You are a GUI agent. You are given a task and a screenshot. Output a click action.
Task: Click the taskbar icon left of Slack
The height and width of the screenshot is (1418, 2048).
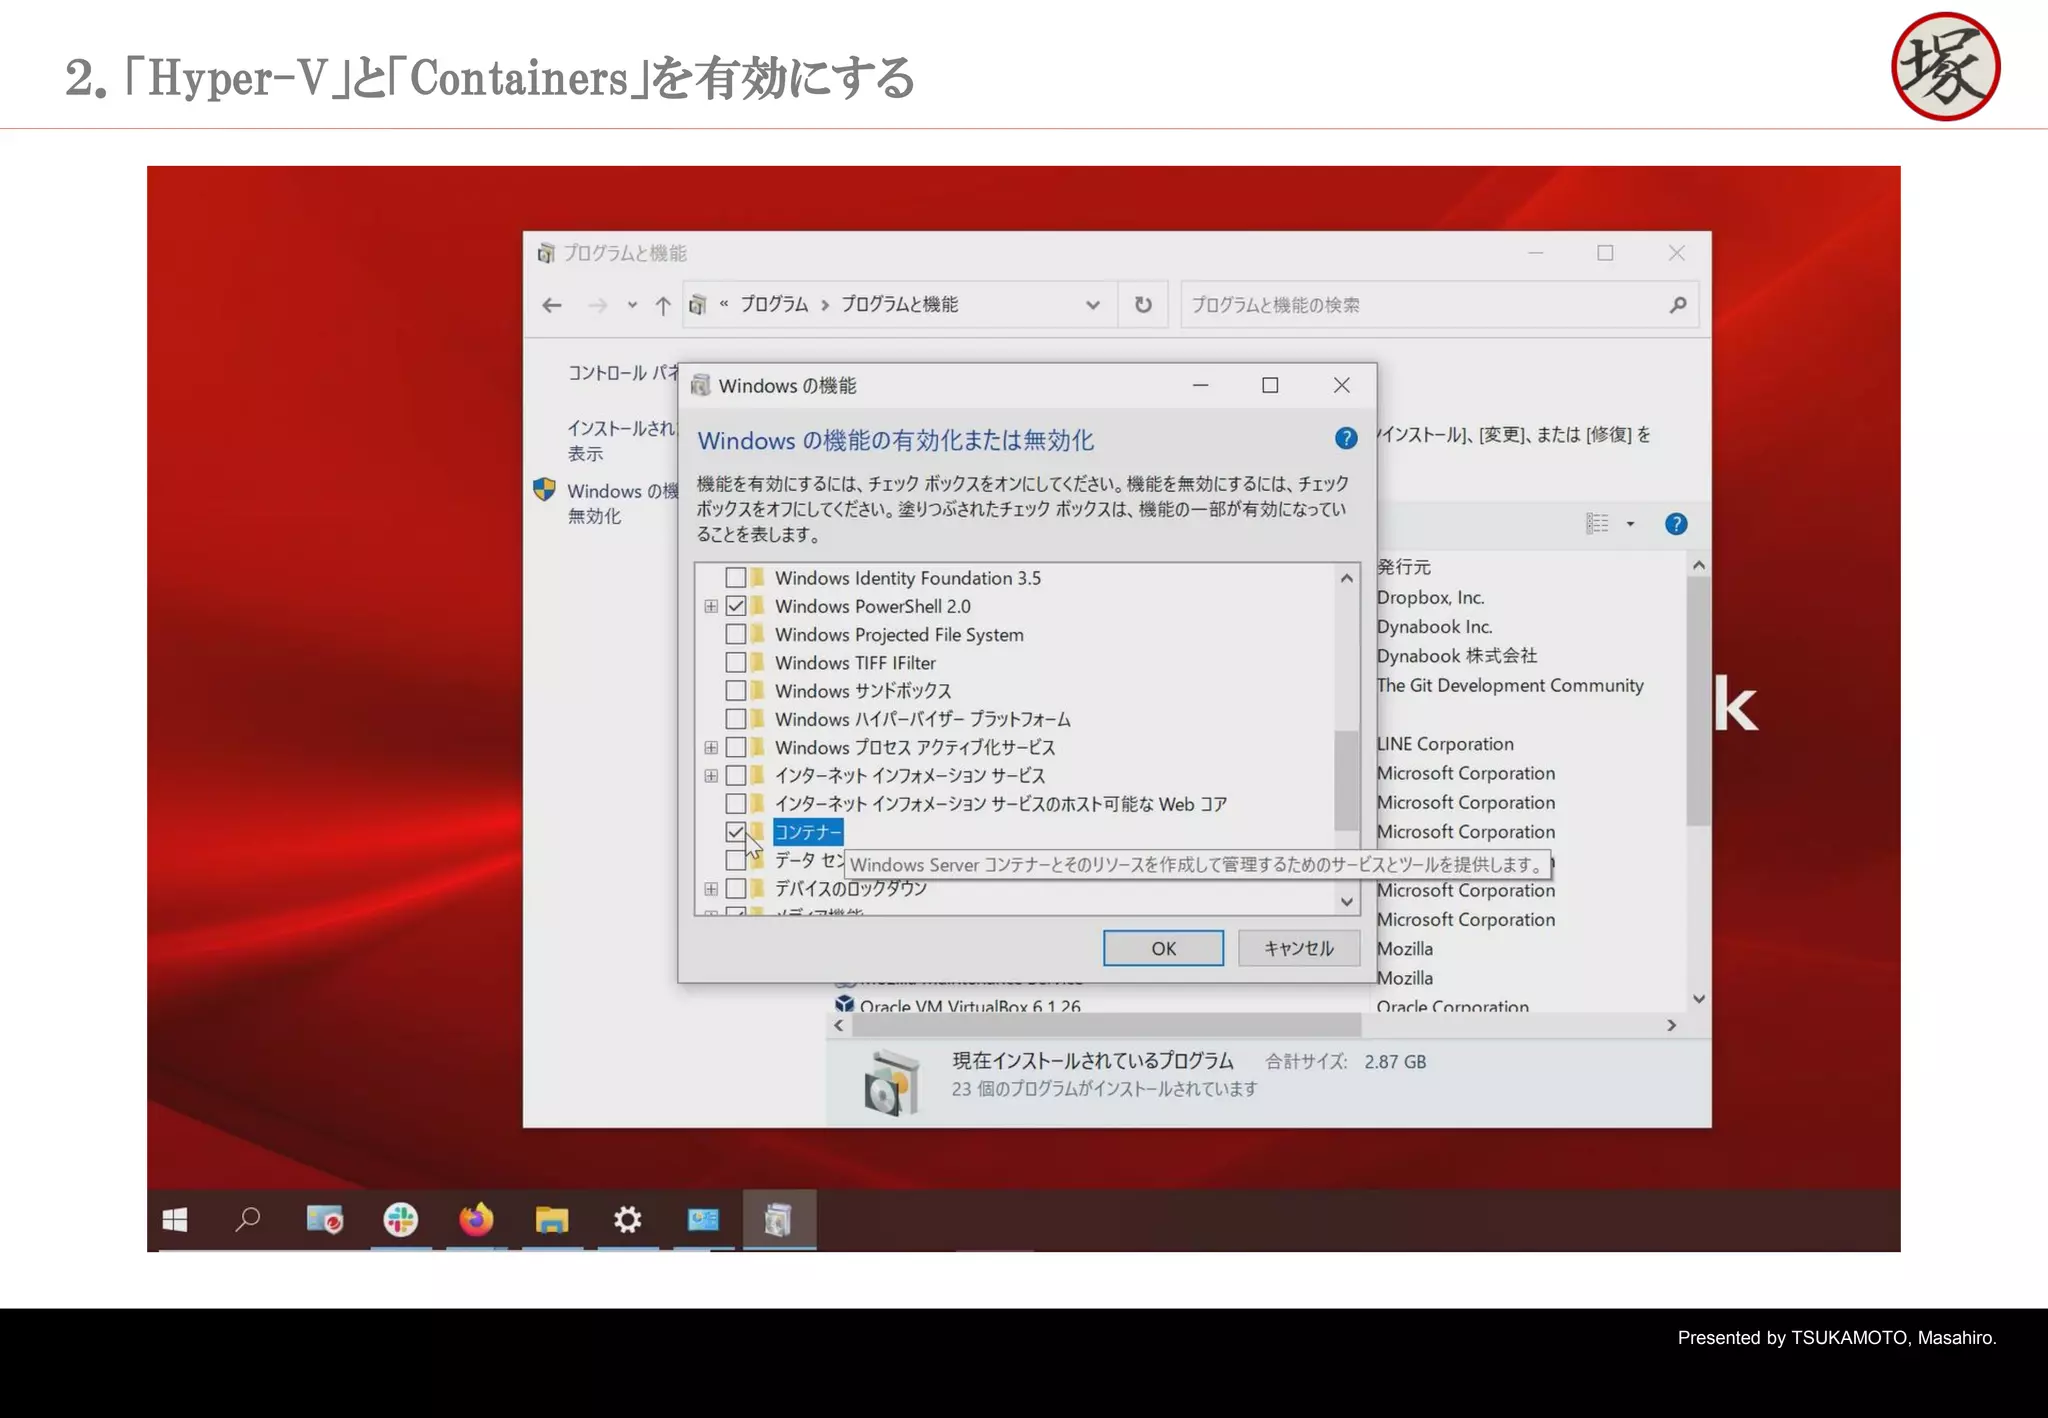click(x=325, y=1220)
